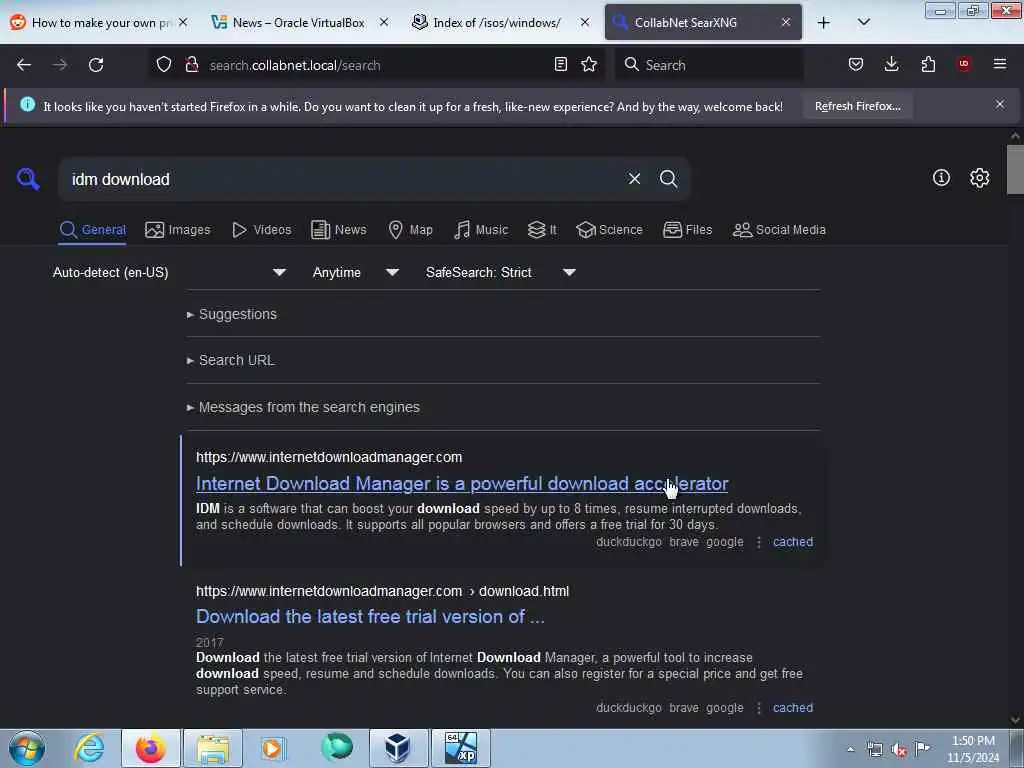Switch to the Images category
This screenshot has height=768, width=1024.
[178, 230]
